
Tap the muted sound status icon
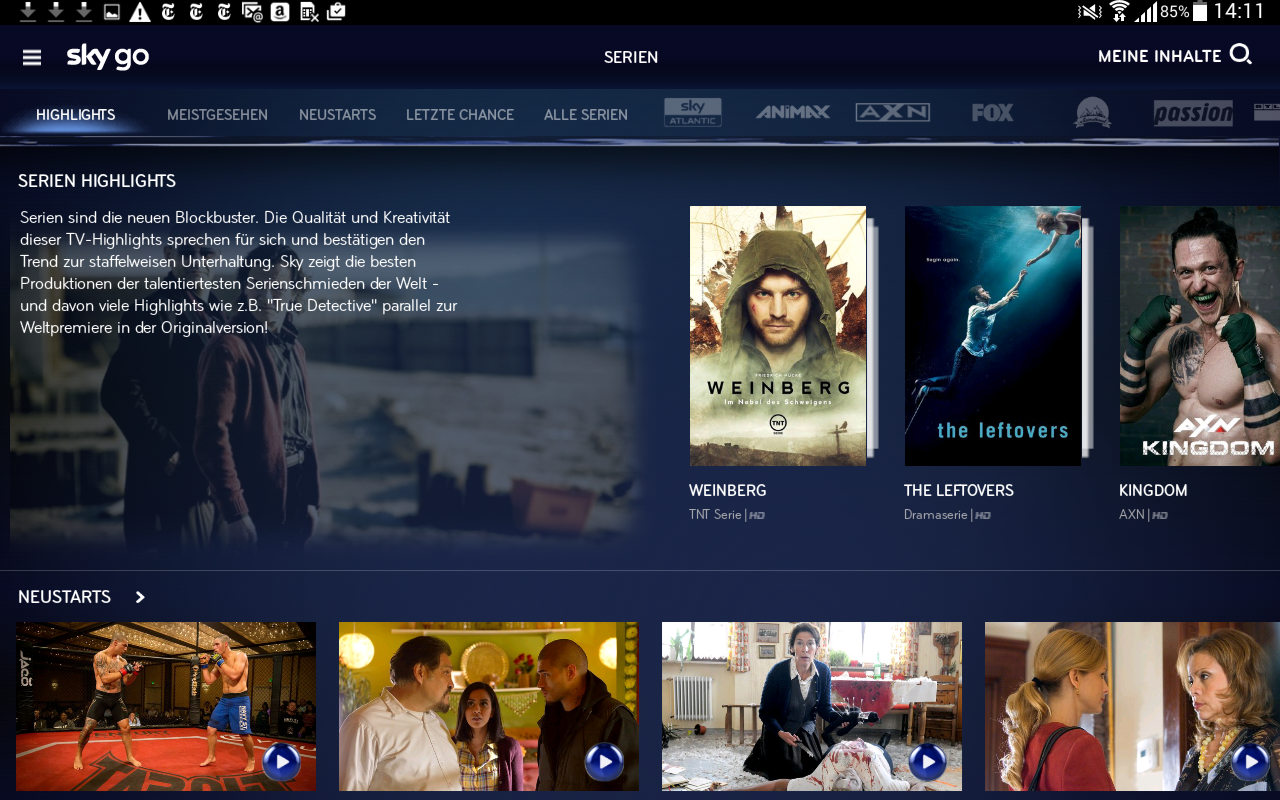(x=1089, y=12)
